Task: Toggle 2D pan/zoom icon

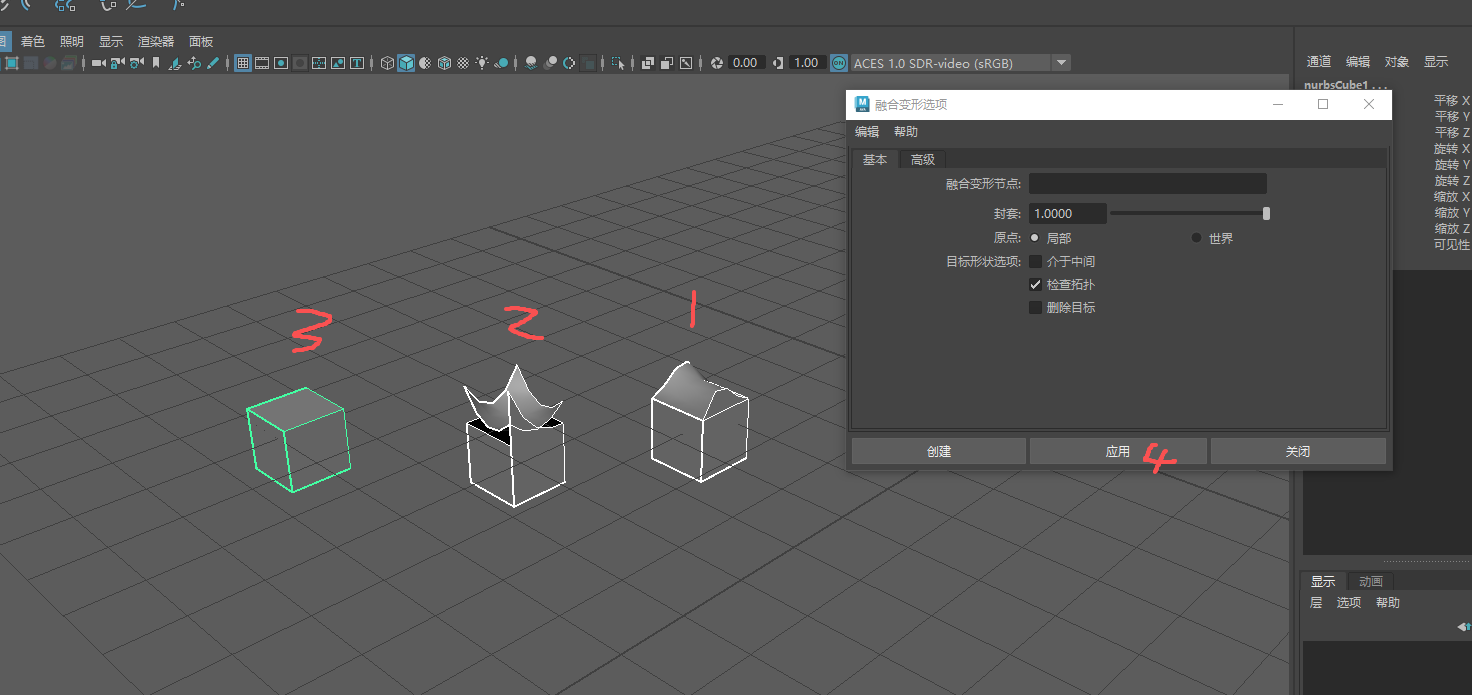Action: 194,63
